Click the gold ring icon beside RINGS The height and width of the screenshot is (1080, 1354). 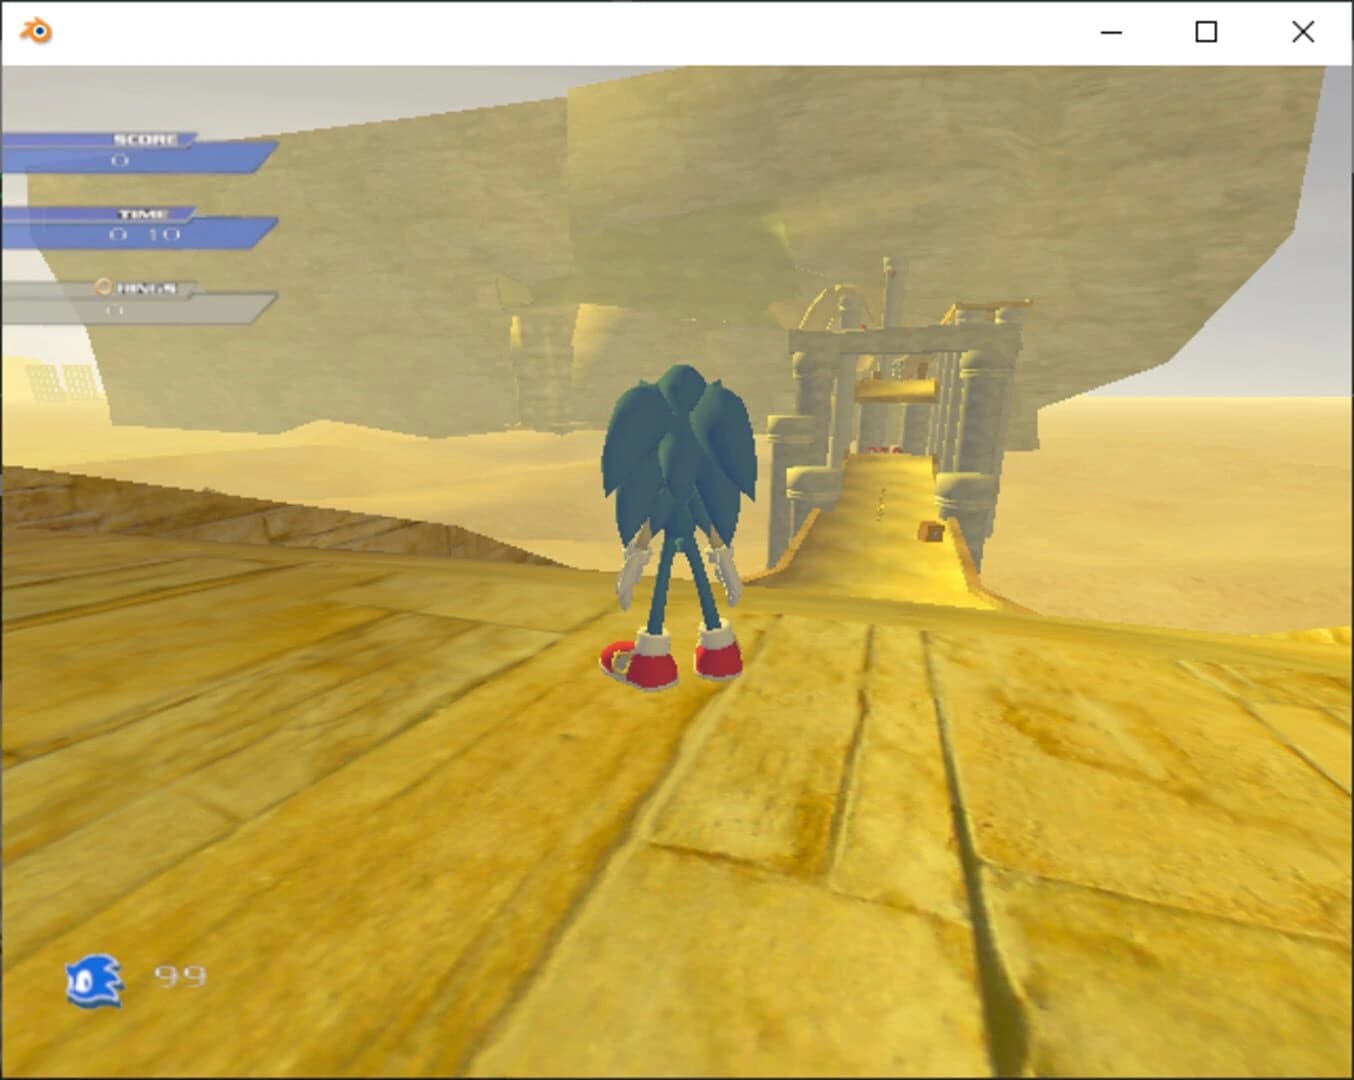[103, 287]
